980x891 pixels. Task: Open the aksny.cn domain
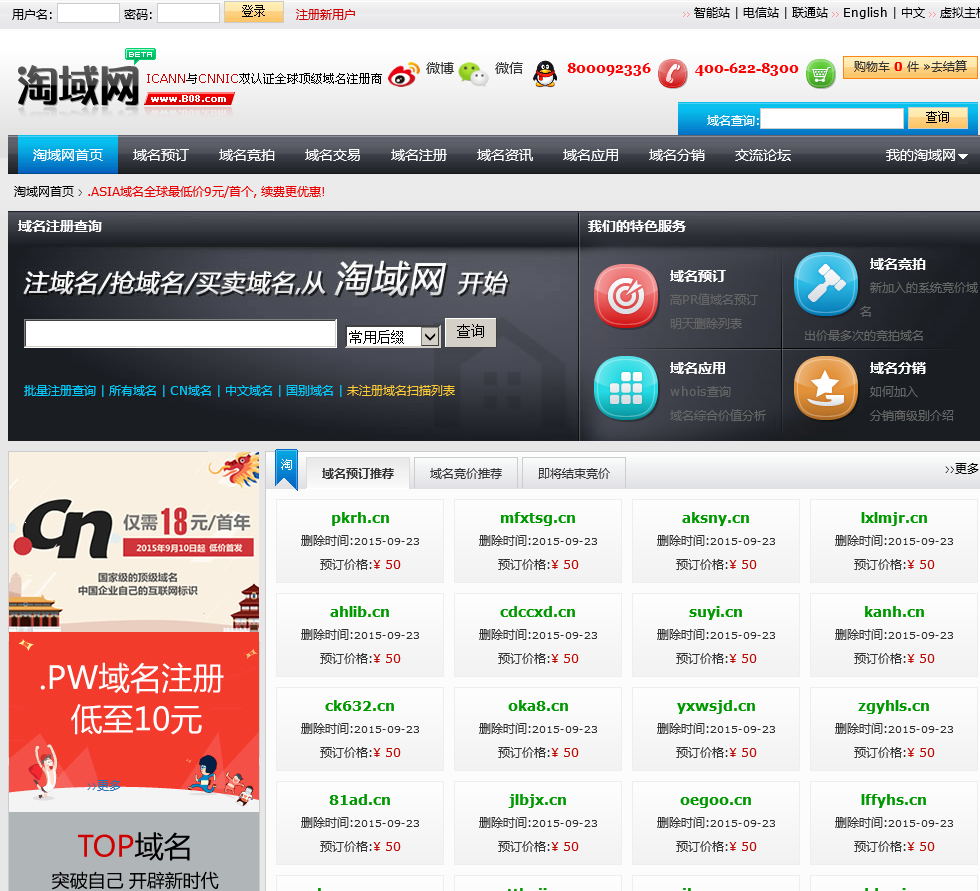tap(716, 518)
